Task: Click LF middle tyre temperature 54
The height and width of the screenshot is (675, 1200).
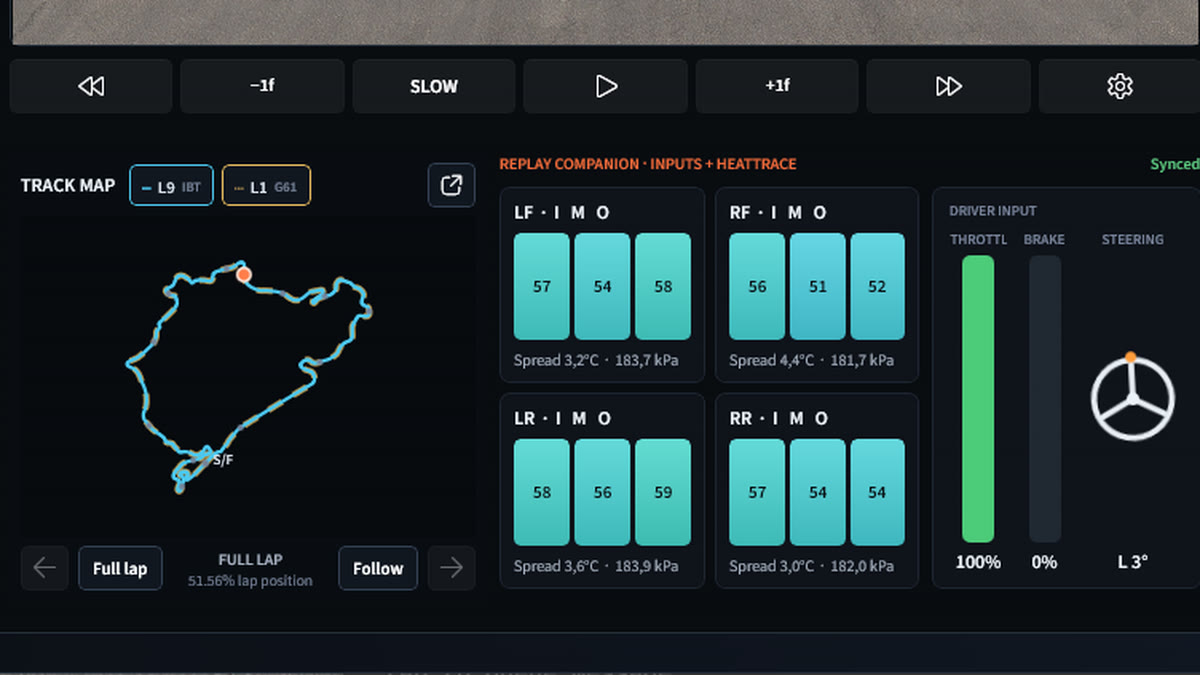Action: pyautogui.click(x=602, y=287)
